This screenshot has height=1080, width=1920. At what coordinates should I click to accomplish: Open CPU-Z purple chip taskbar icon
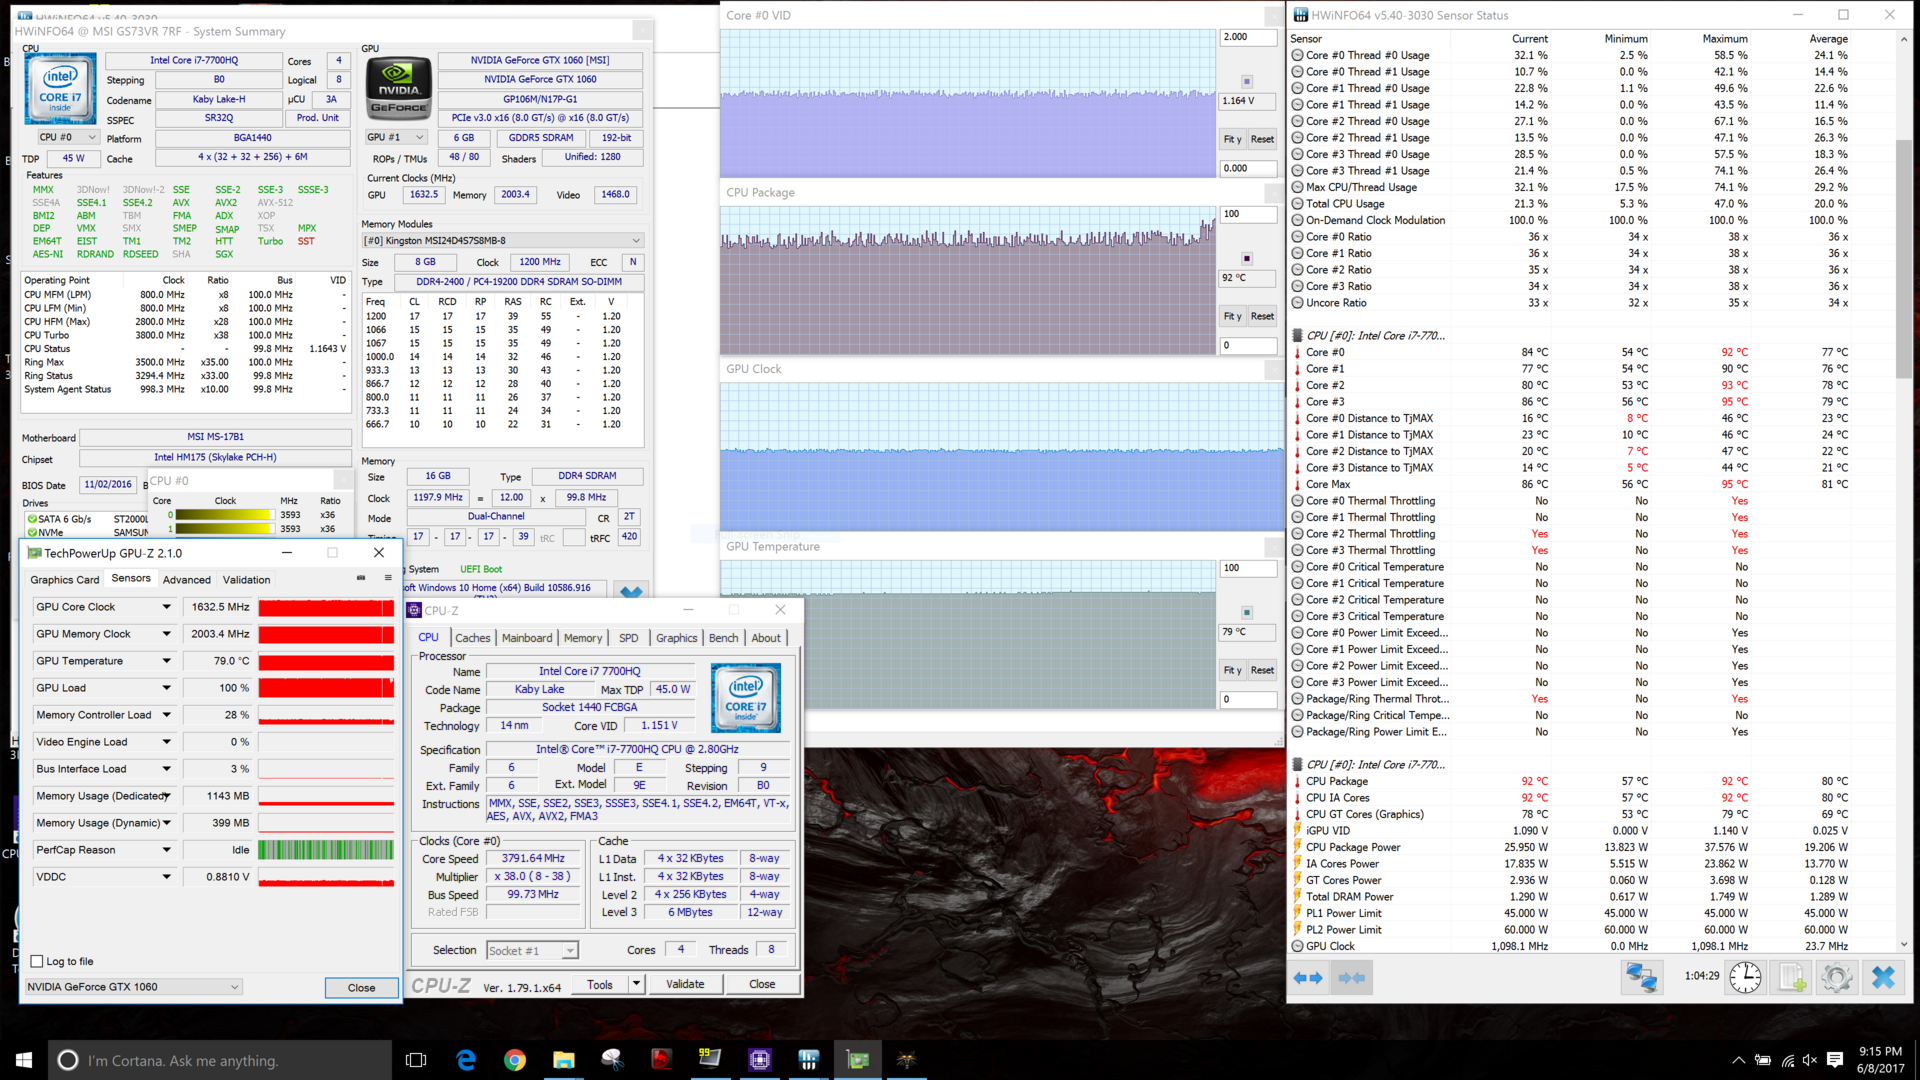click(x=760, y=1060)
